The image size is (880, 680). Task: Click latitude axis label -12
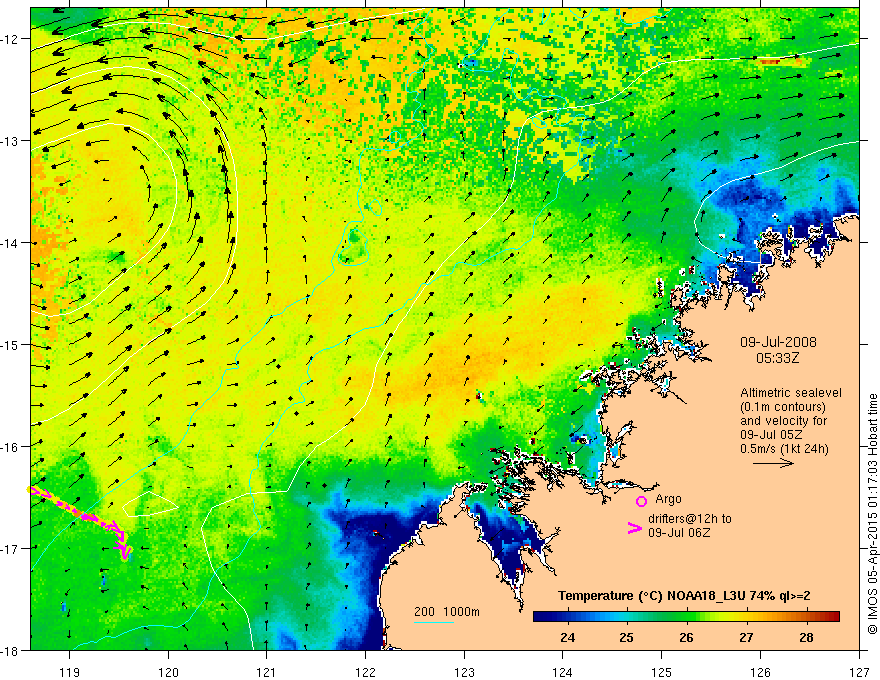[11, 39]
